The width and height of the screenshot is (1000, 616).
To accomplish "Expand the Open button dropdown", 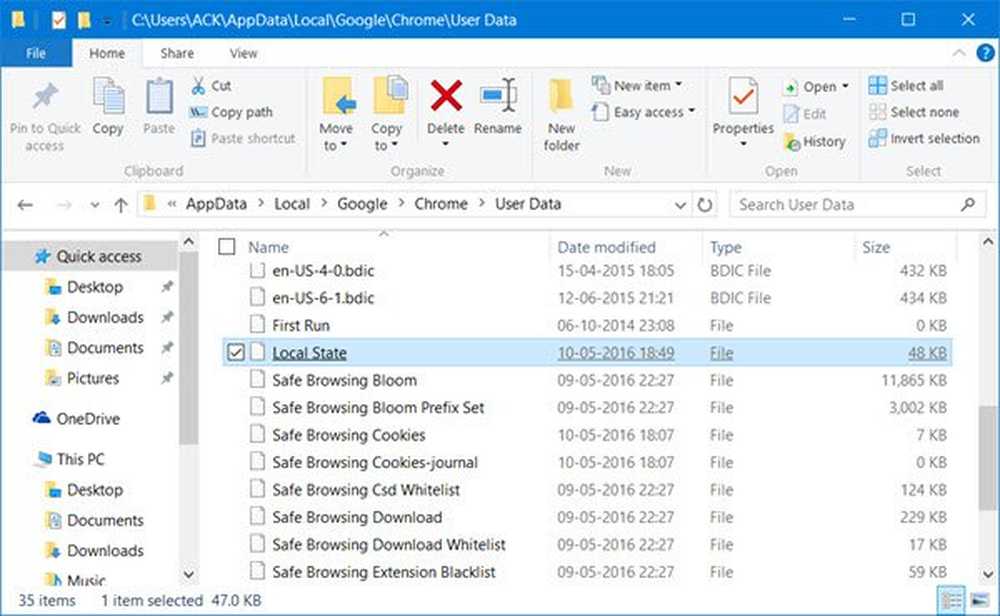I will pos(846,86).
